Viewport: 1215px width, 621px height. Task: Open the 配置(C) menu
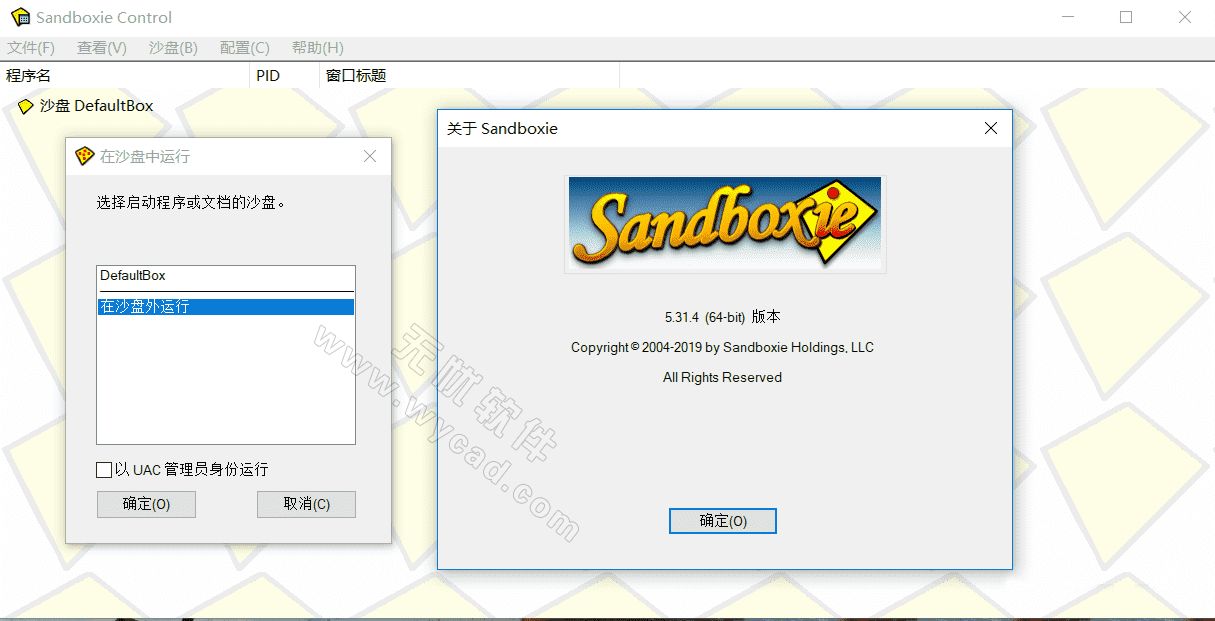[x=245, y=48]
